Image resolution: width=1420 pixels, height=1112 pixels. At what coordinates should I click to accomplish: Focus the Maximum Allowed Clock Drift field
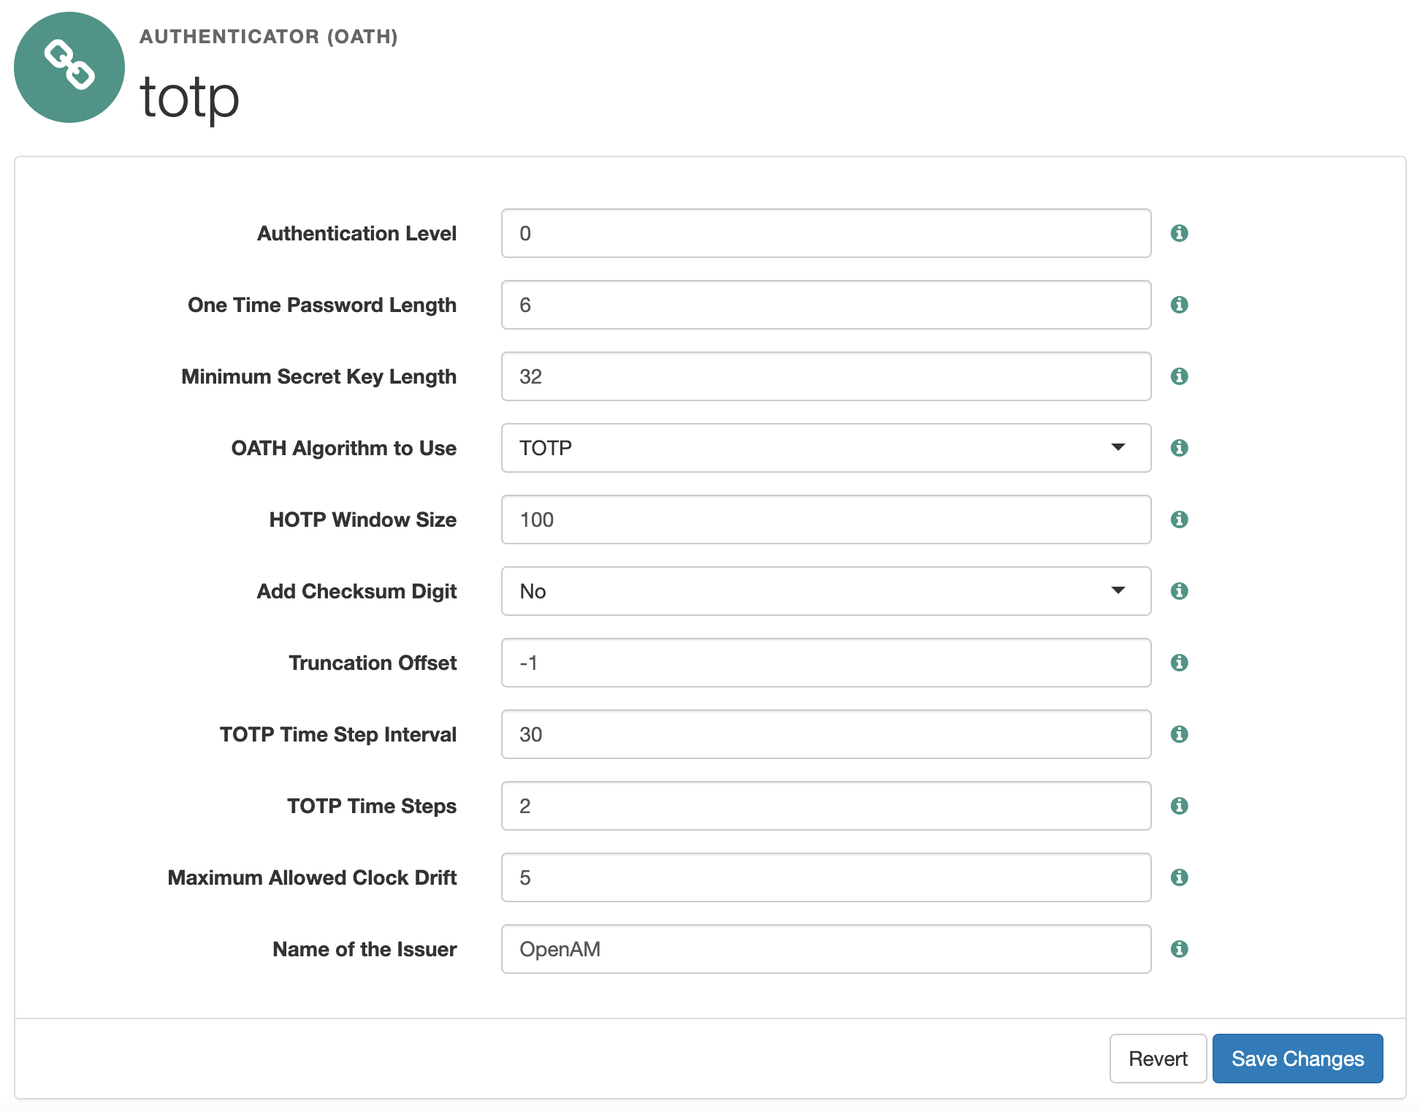tap(826, 877)
